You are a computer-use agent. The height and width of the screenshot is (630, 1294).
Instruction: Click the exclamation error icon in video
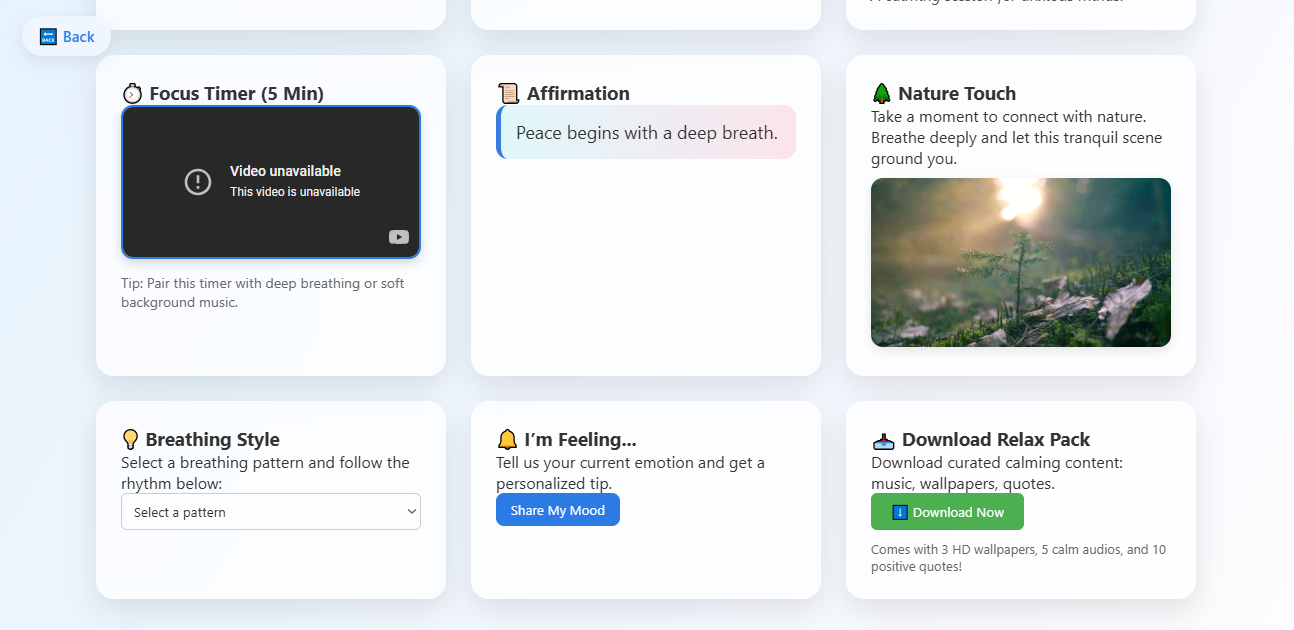(x=198, y=181)
